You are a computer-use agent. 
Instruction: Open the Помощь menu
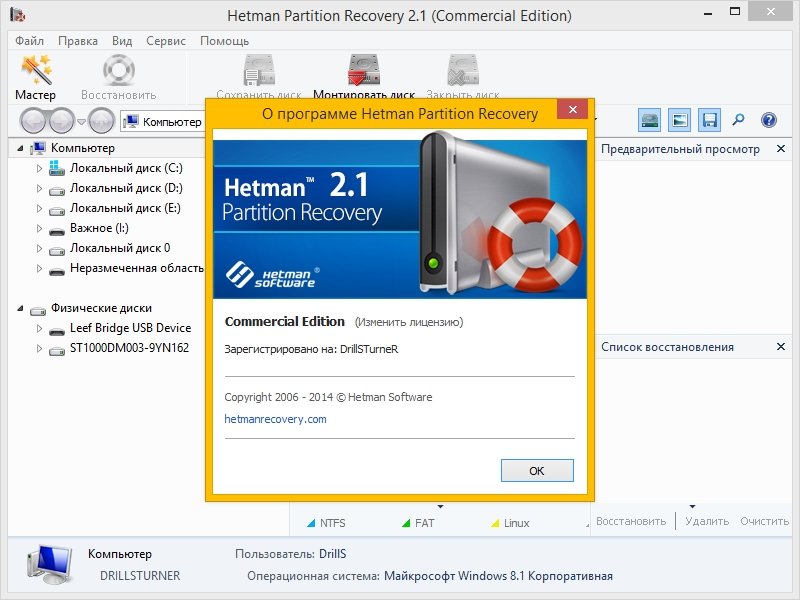point(224,41)
